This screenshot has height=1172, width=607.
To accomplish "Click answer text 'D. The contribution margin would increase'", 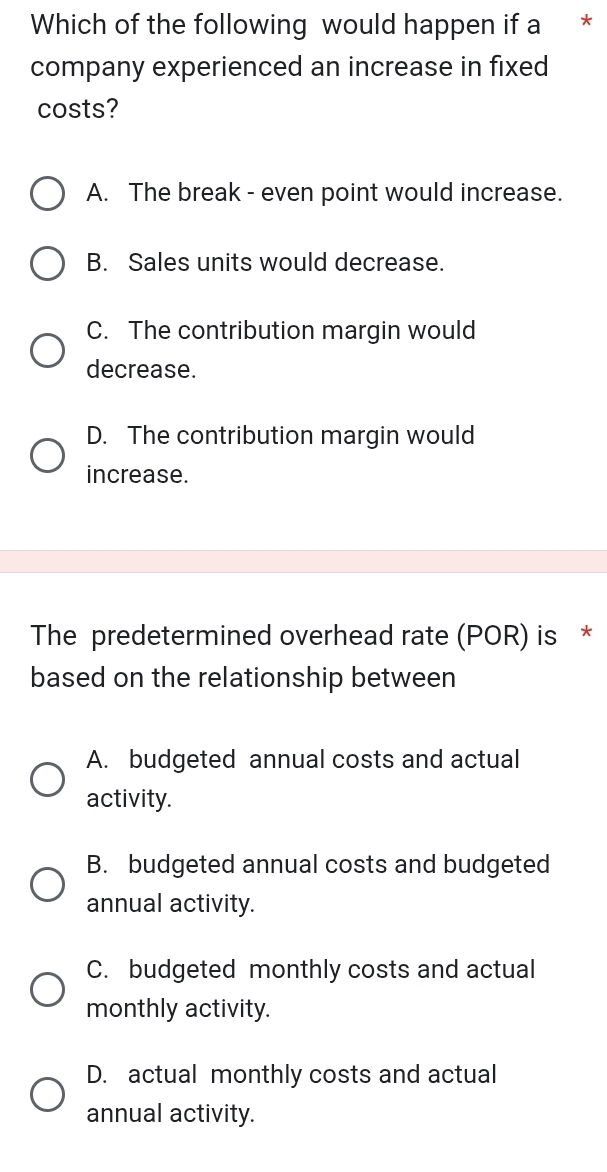I will click(x=280, y=454).
